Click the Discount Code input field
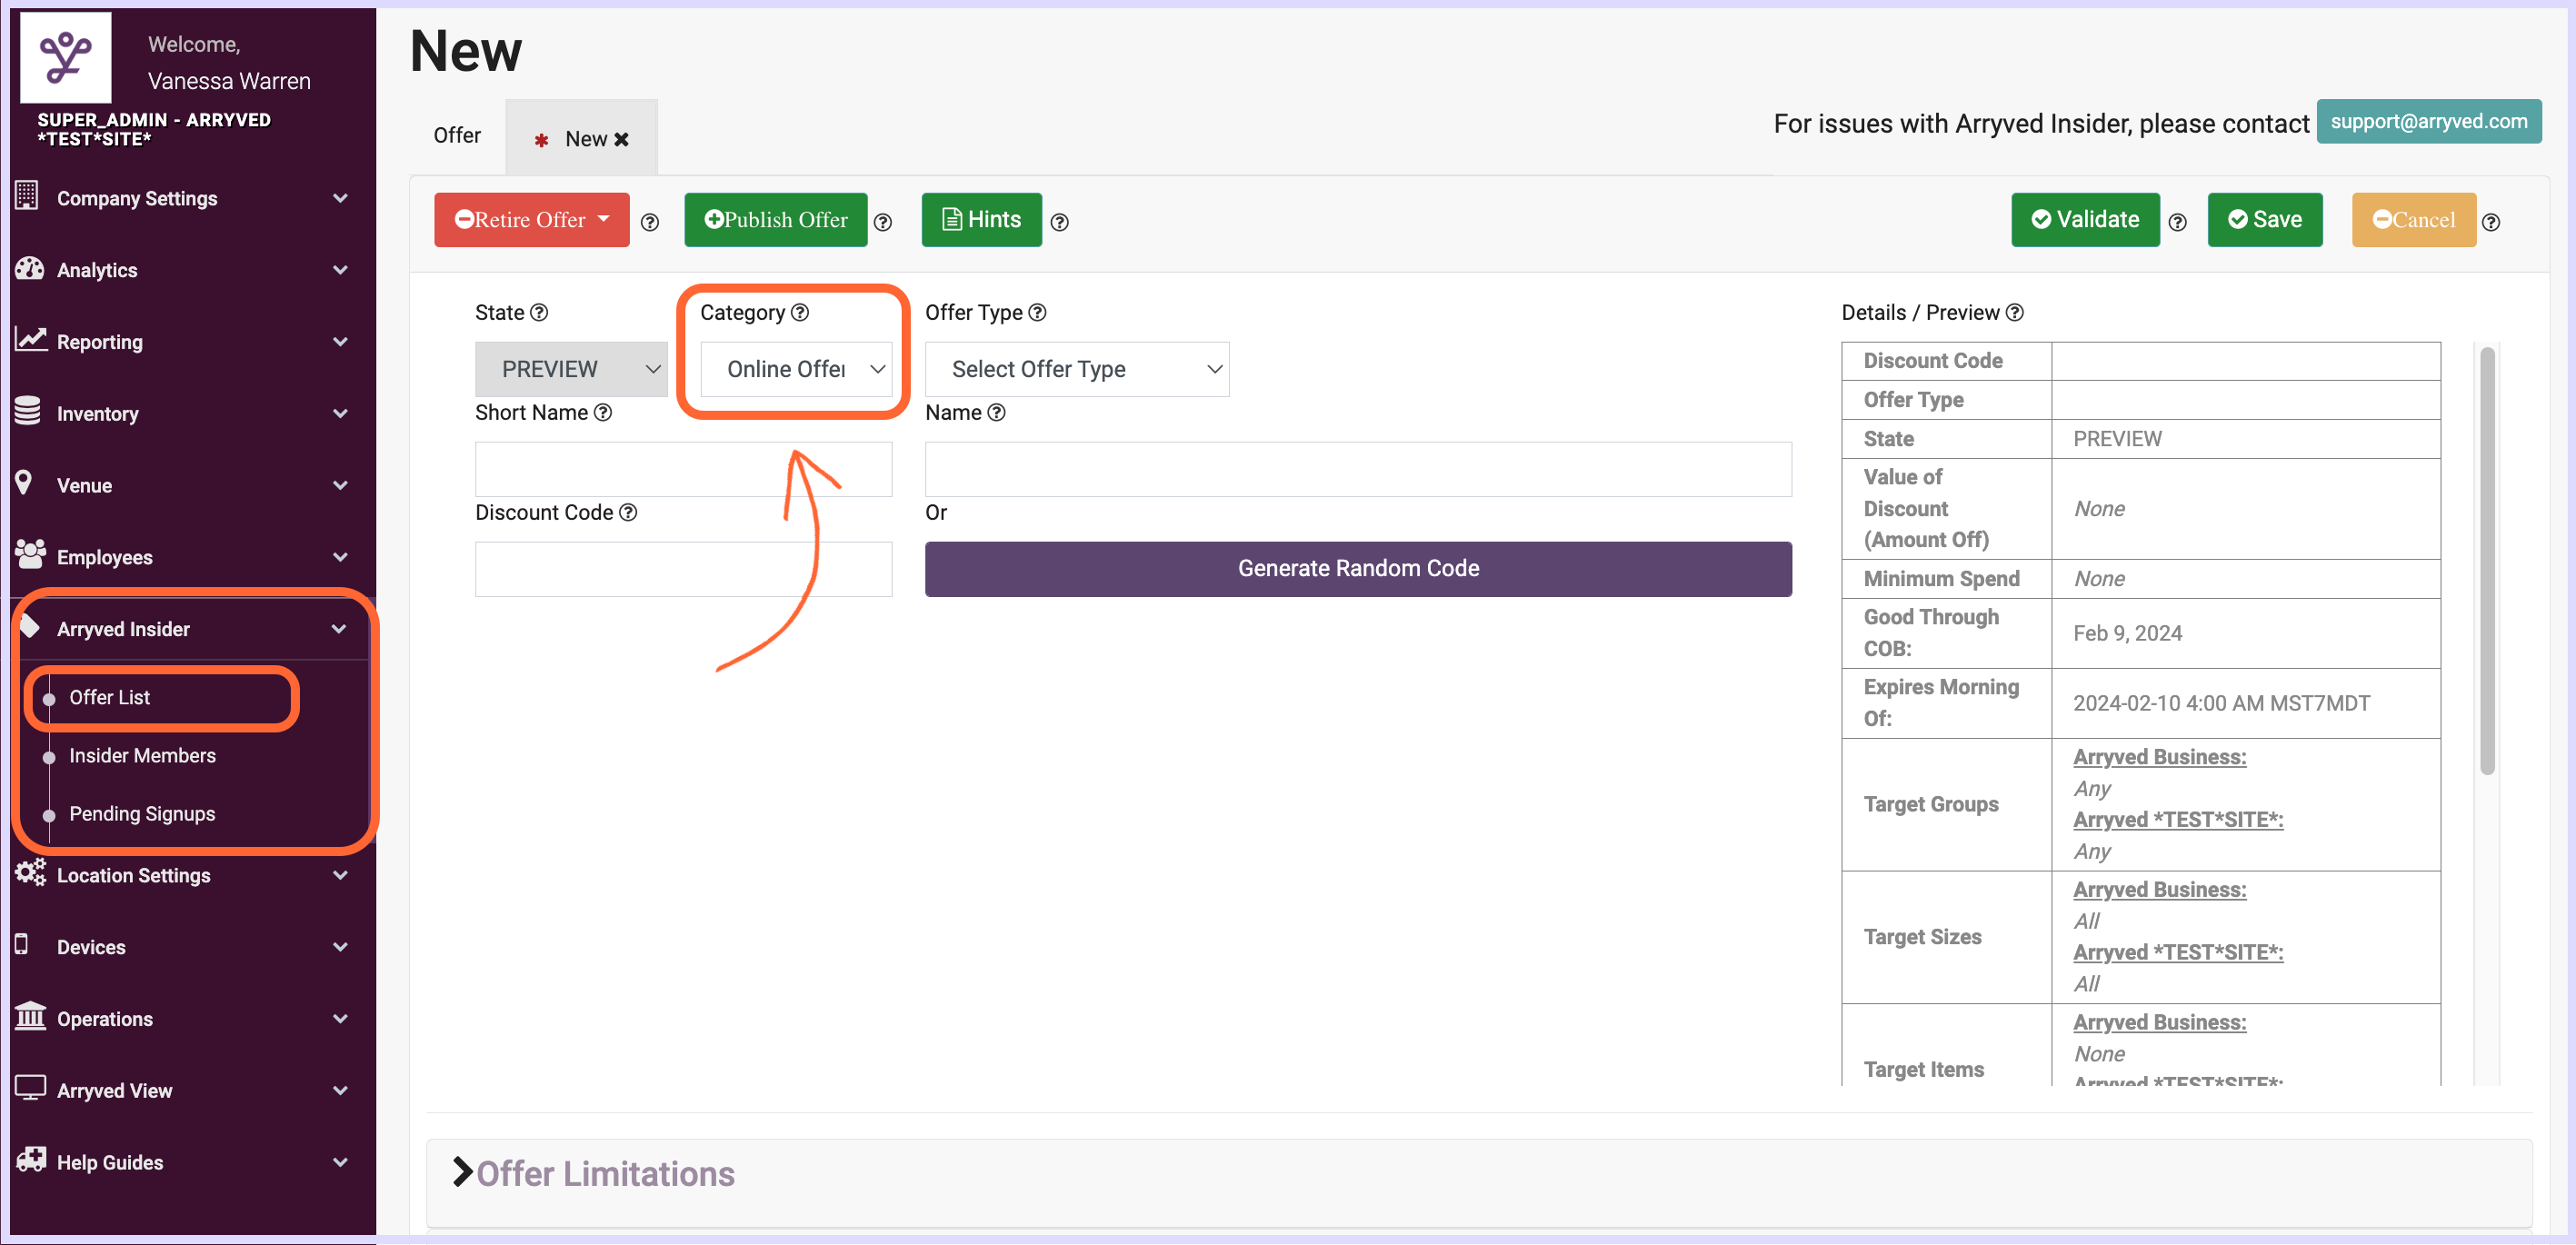 pos(683,569)
